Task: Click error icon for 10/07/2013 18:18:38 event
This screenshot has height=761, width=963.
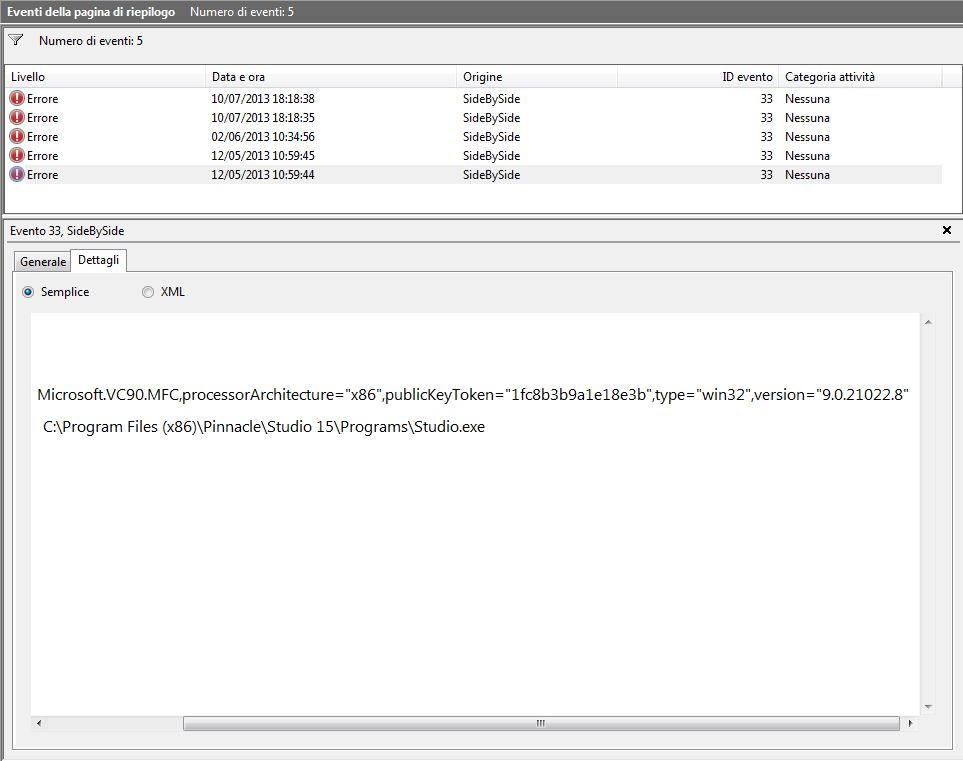Action: pos(17,98)
